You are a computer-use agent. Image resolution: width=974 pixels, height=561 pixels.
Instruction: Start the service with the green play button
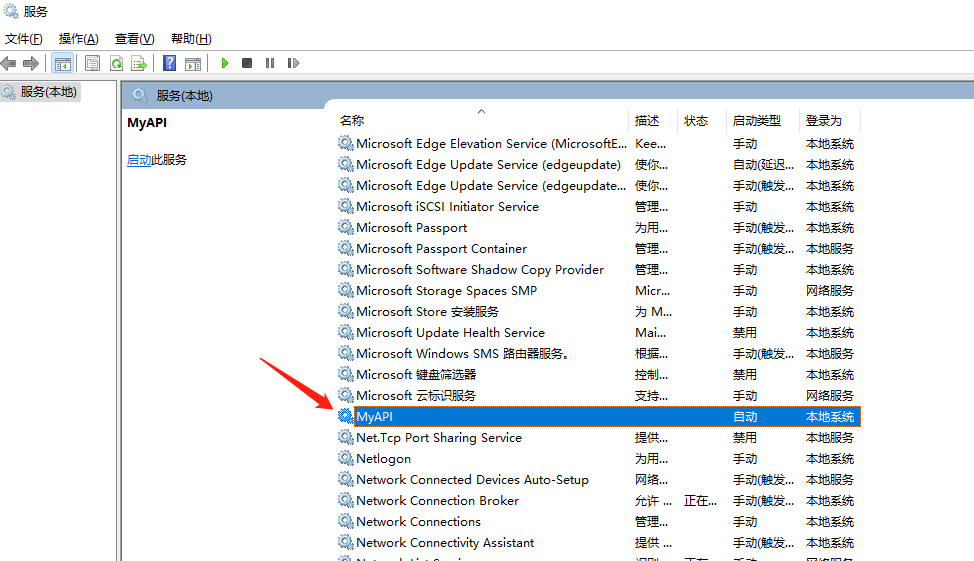click(x=225, y=63)
